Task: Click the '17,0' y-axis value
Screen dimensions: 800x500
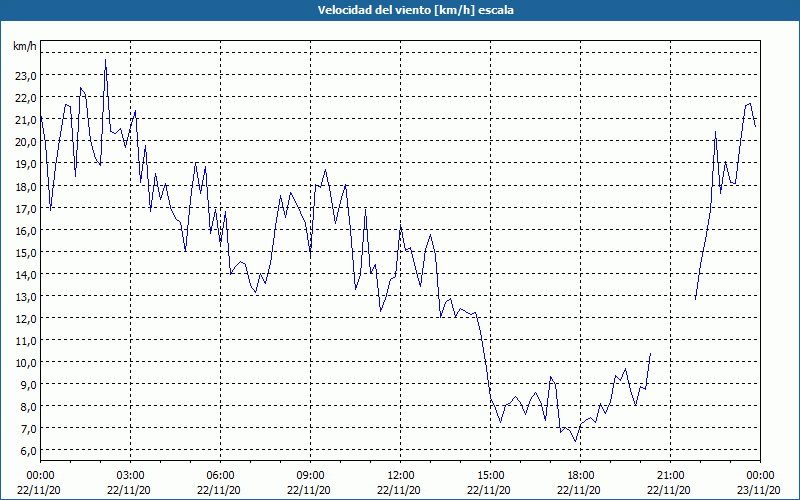Action: click(26, 208)
